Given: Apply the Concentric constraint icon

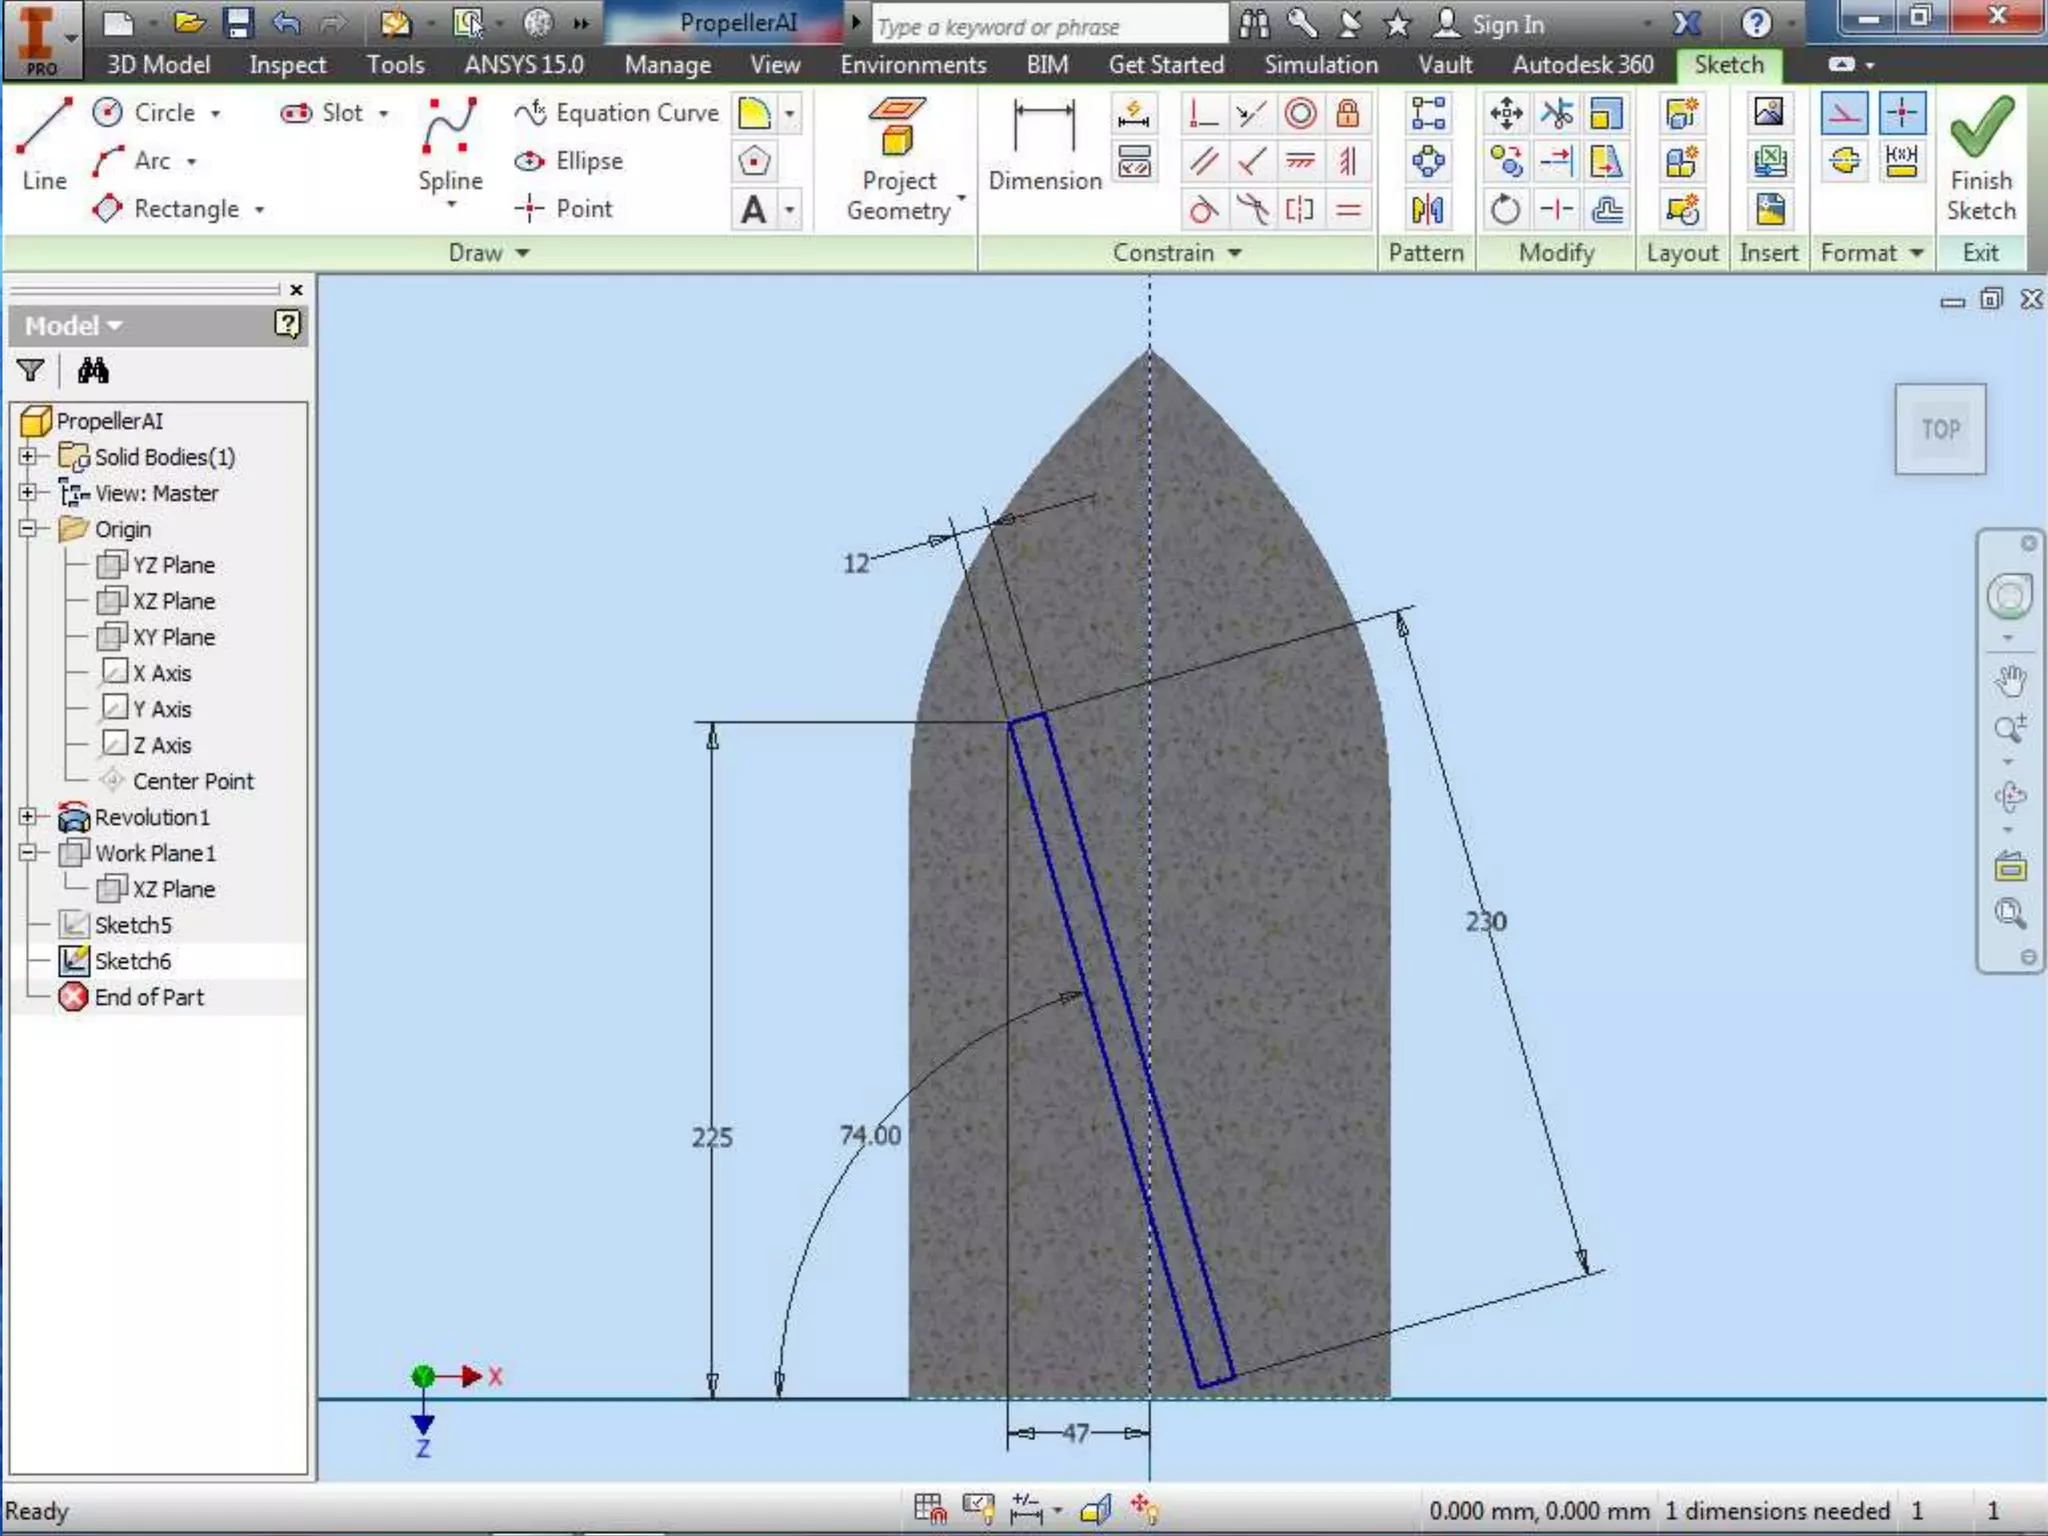Looking at the screenshot, I should (x=1299, y=114).
